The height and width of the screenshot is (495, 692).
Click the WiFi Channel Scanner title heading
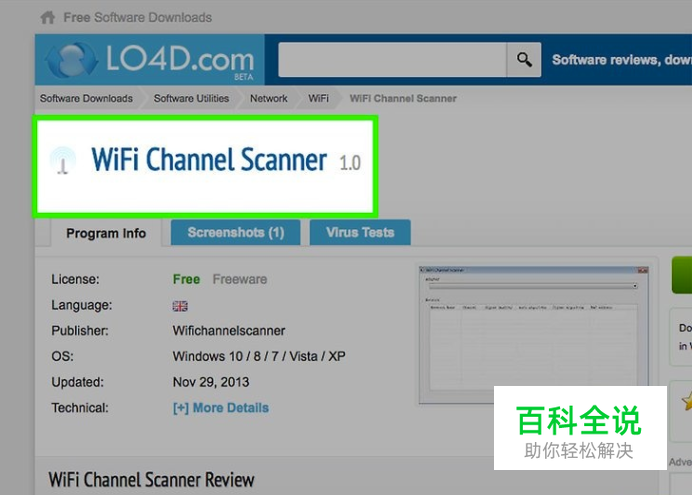pos(209,160)
